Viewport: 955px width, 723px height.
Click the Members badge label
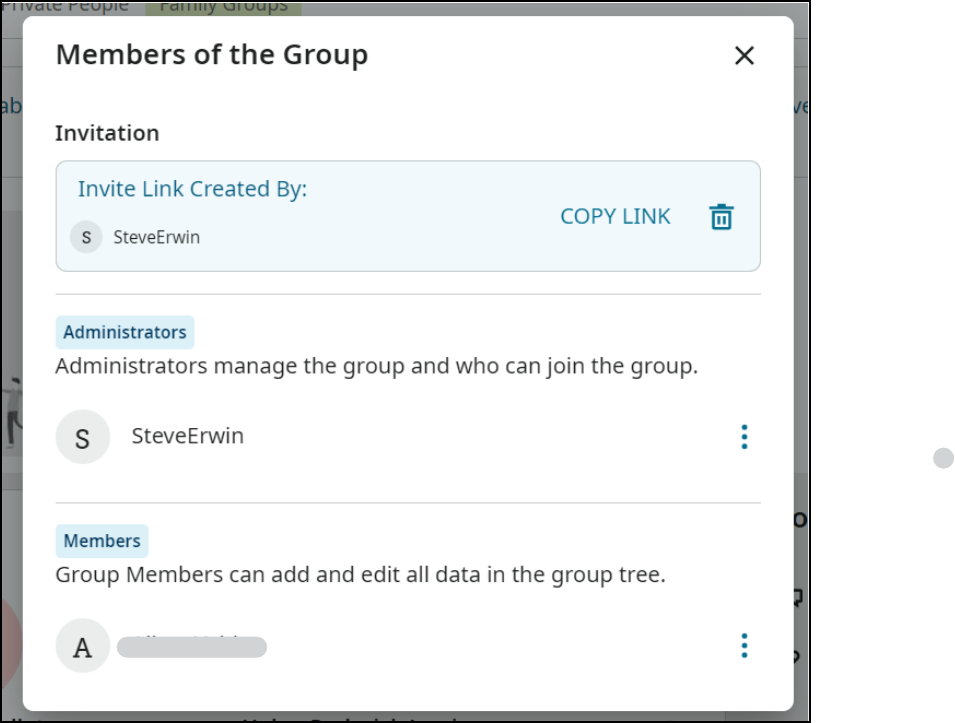(102, 541)
